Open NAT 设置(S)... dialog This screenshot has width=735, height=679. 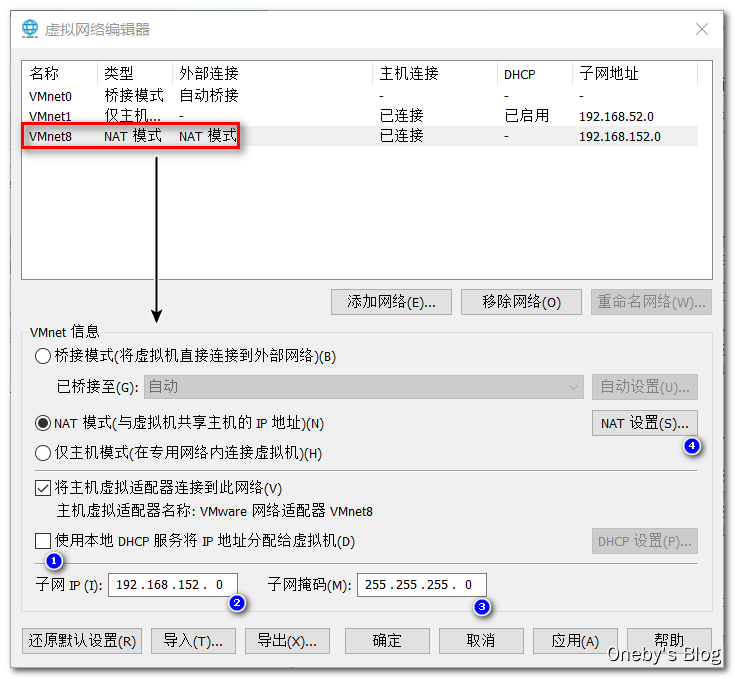[x=645, y=423]
